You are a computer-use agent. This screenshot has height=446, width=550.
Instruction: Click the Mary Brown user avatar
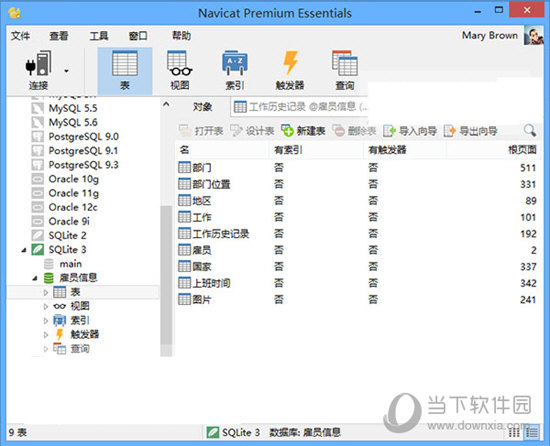pyautogui.click(x=534, y=35)
